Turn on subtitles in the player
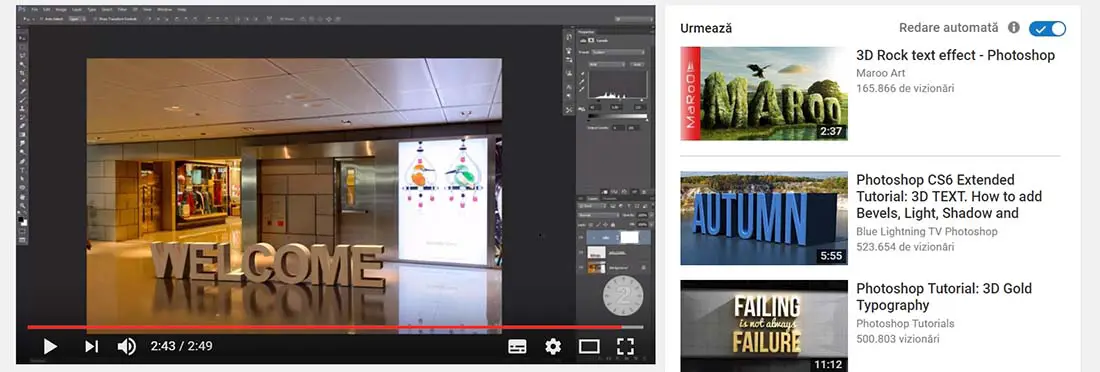The width and height of the screenshot is (1100, 372). (x=518, y=346)
